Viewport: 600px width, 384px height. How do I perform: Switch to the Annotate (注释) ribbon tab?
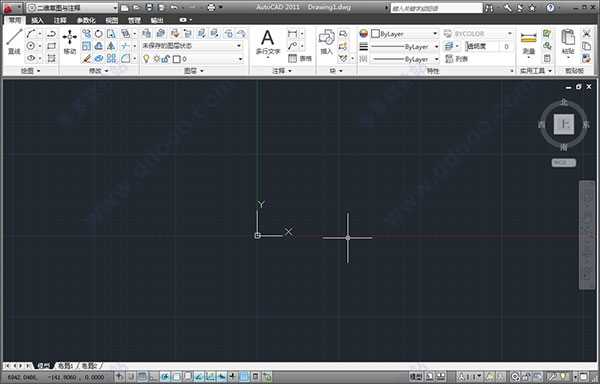[60, 20]
